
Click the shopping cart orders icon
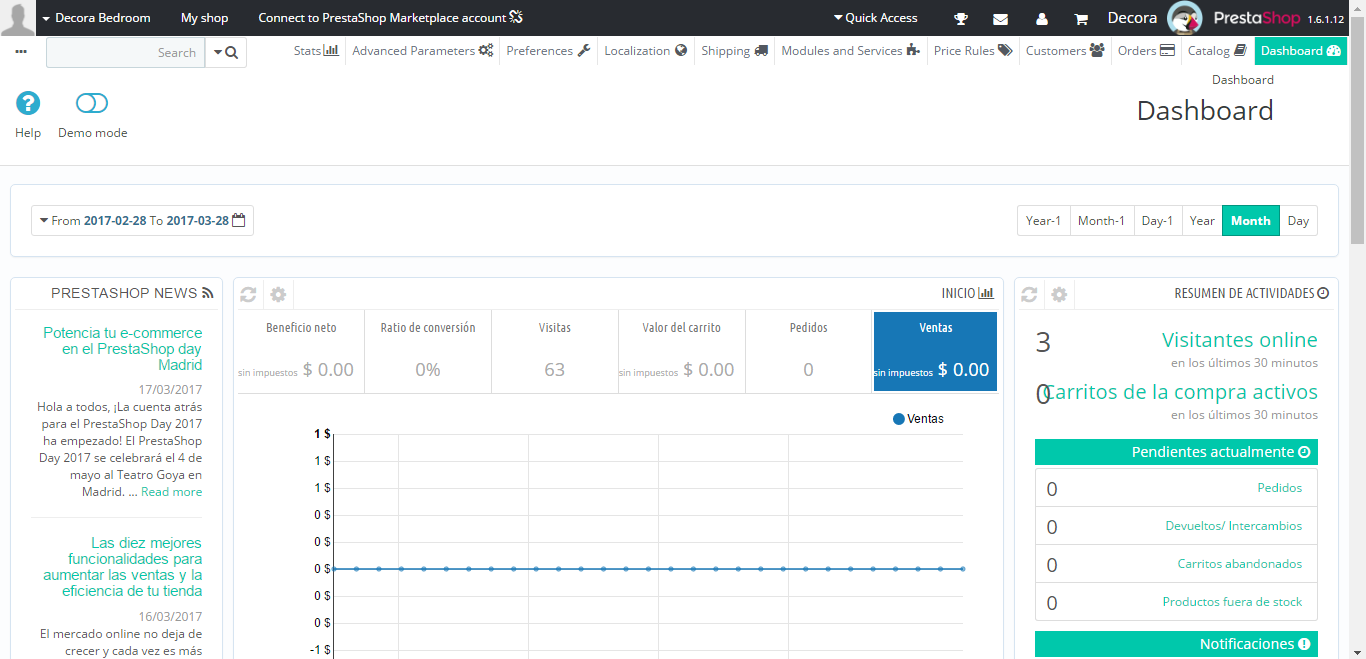tap(1081, 18)
